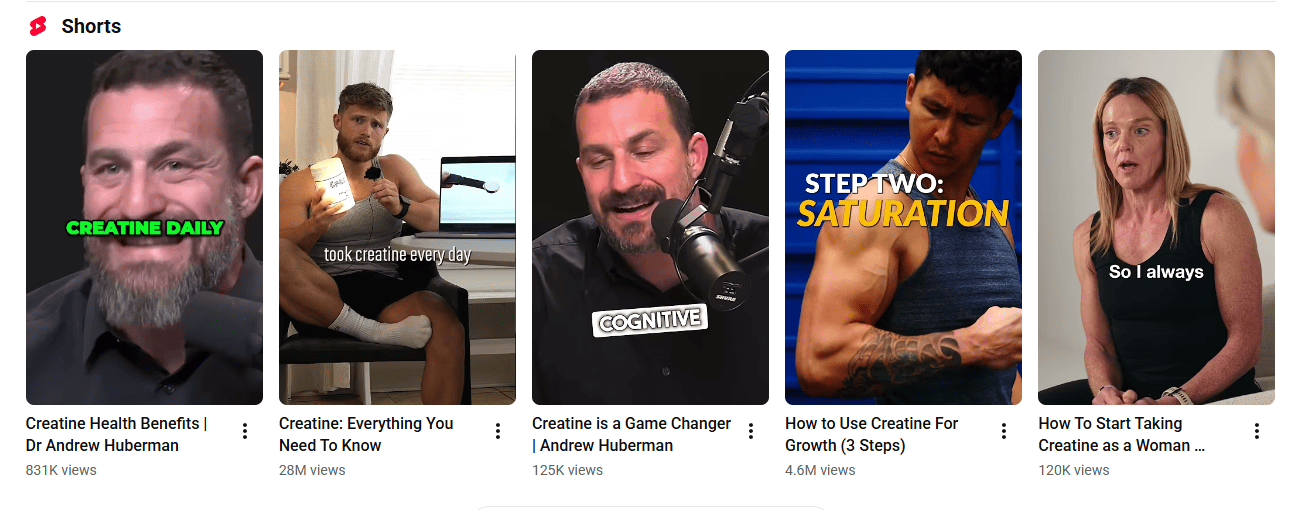Play the 'took creatine every day' short thumbnail
The height and width of the screenshot is (510, 1304).
pos(397,227)
